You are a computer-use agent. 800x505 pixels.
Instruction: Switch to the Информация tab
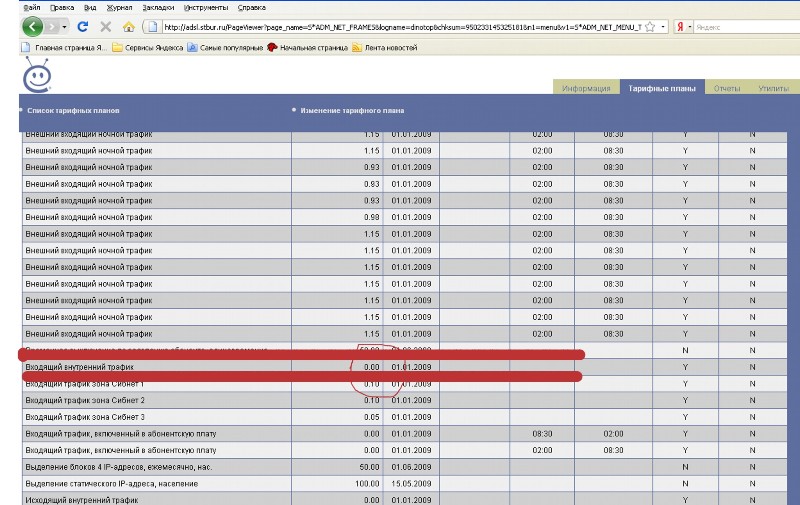[586, 89]
